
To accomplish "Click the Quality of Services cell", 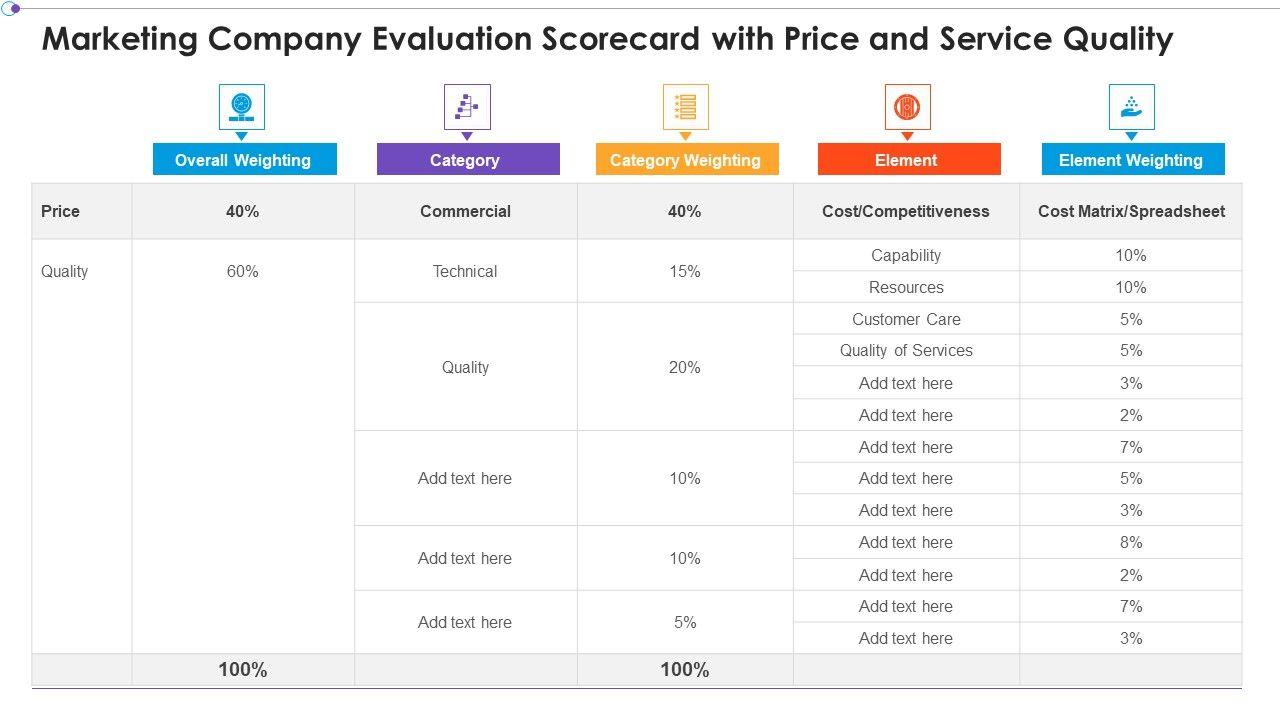I will coord(906,350).
